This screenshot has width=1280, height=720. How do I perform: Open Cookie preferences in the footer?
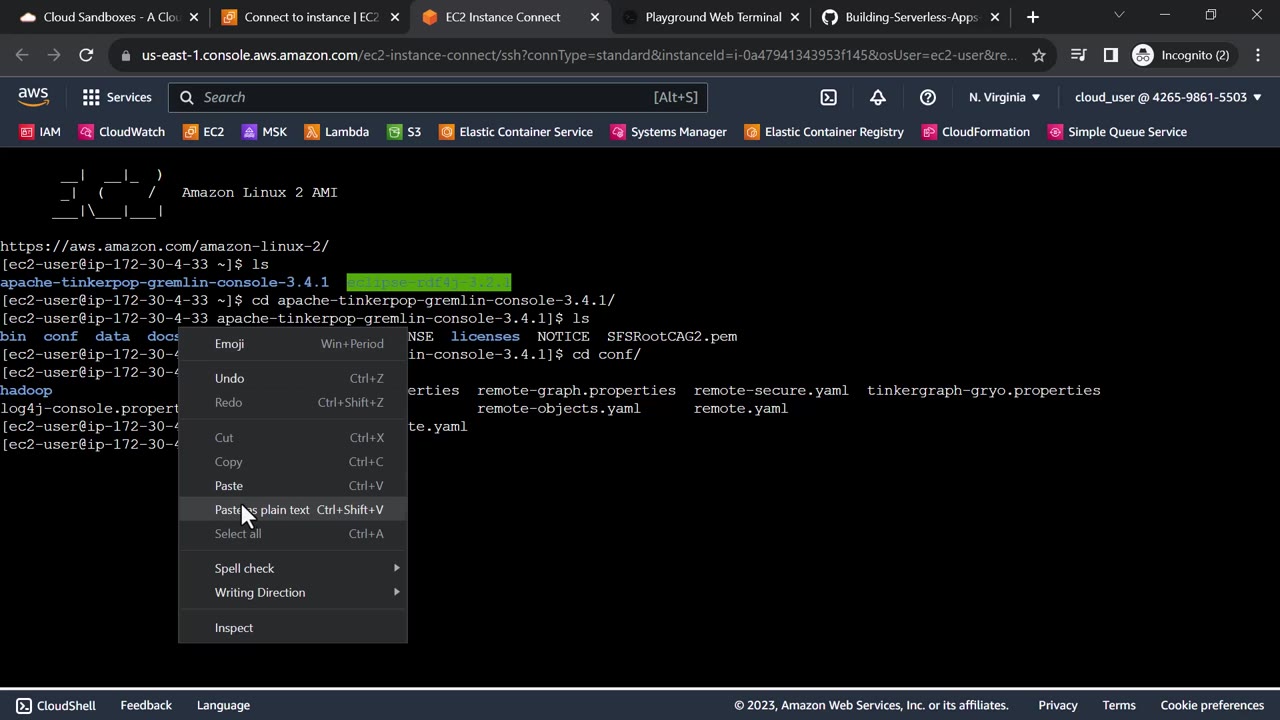click(1212, 705)
